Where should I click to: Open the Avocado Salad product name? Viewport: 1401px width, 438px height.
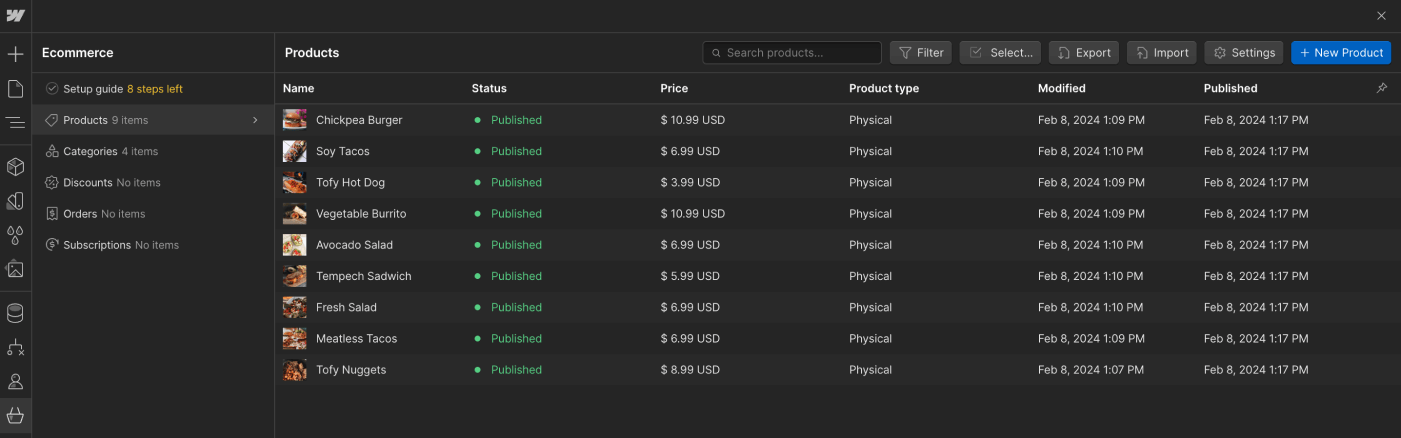(354, 245)
